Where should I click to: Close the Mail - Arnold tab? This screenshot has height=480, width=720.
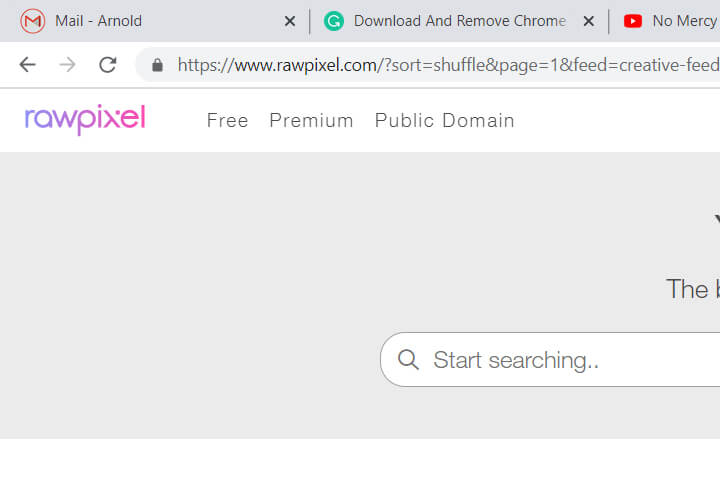tap(290, 21)
